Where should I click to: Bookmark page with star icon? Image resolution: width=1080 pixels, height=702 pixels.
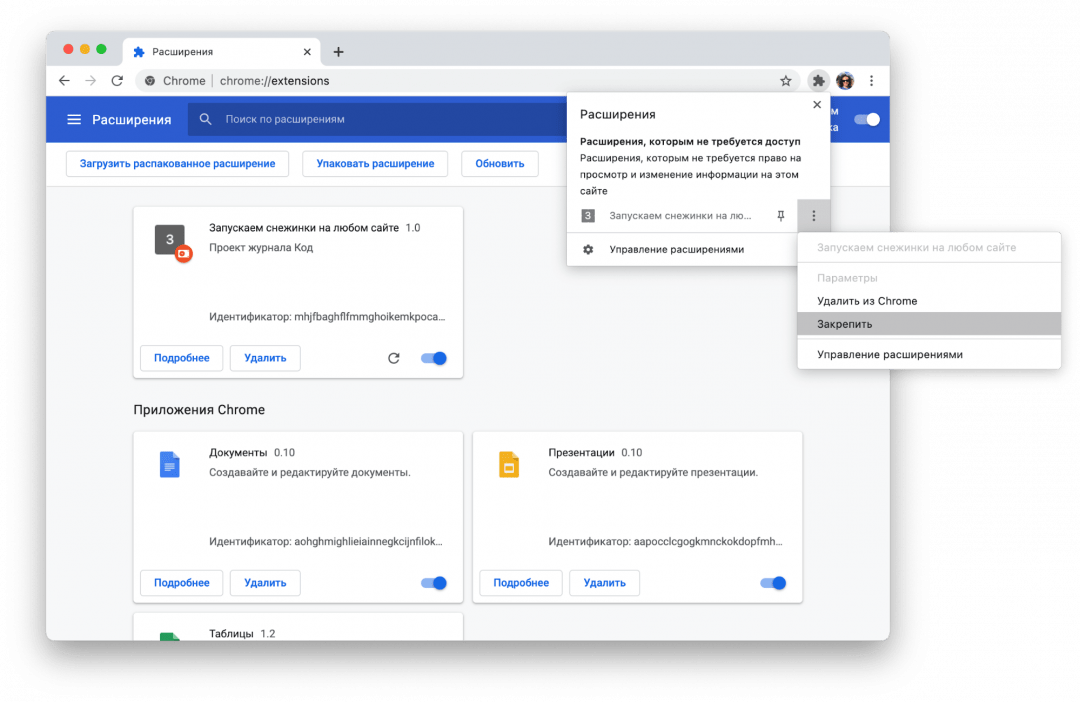coord(786,81)
